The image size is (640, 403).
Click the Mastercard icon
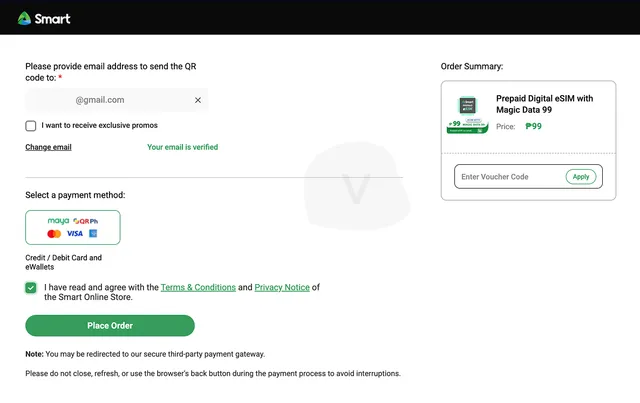coord(54,234)
